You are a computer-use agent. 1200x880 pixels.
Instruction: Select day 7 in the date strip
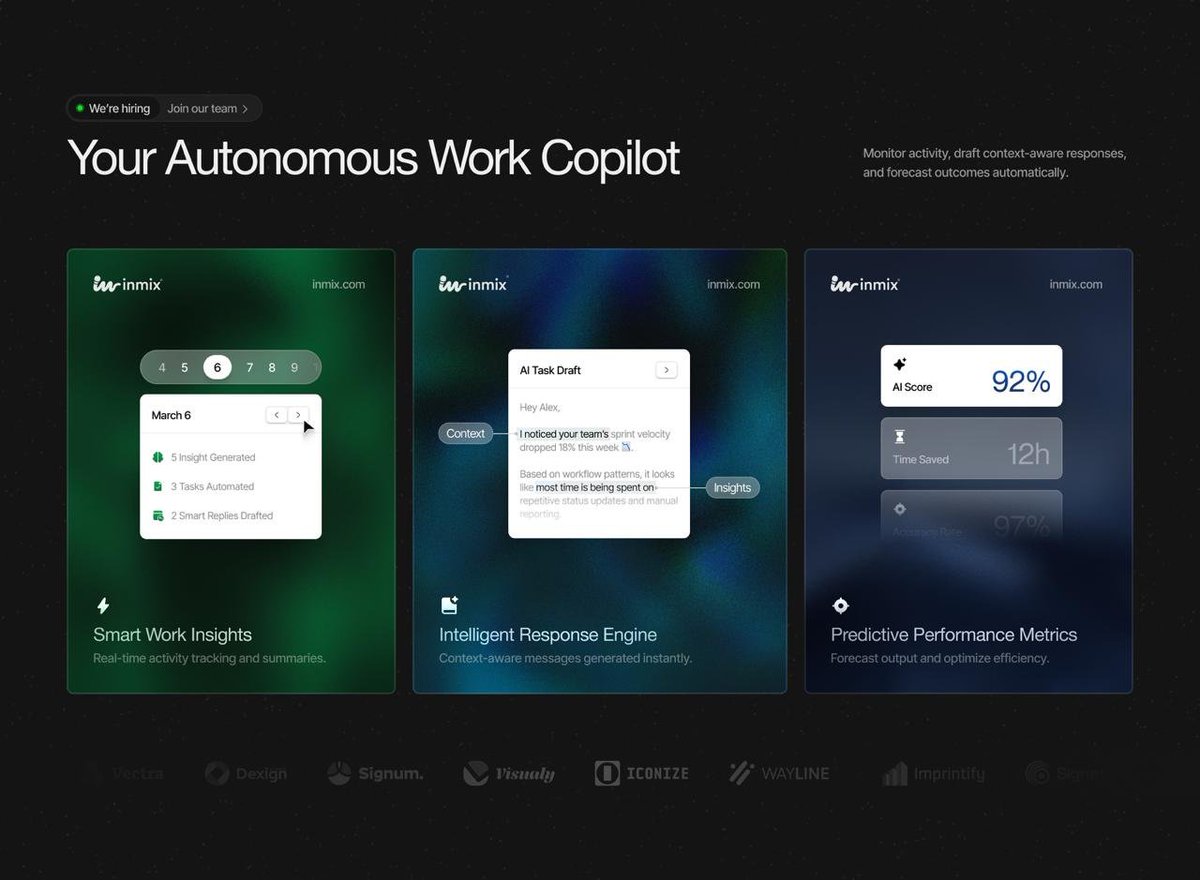pyautogui.click(x=250, y=367)
